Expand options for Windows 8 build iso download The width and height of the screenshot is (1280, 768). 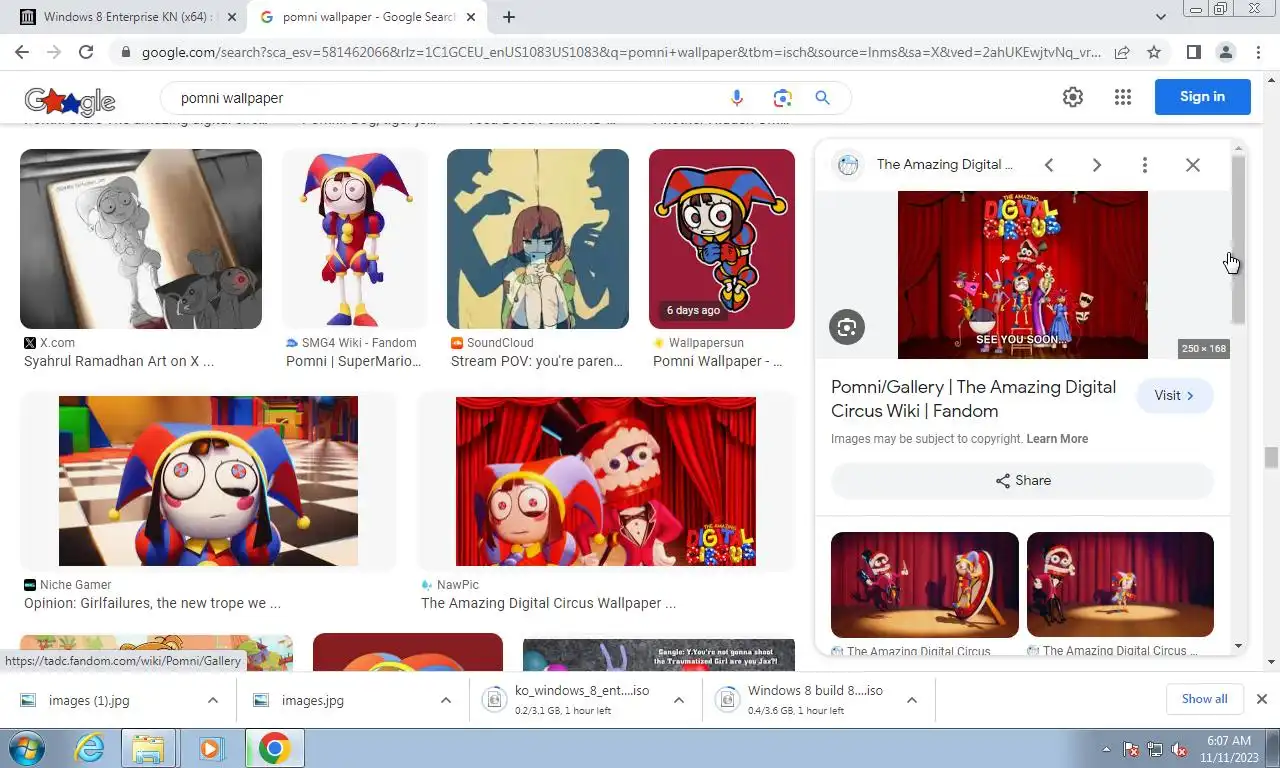click(912, 701)
